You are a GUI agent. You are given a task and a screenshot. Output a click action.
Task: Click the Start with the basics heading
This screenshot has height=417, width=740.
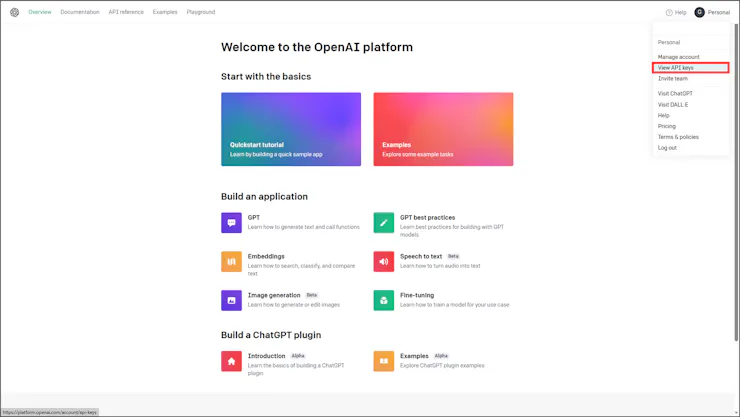pos(266,76)
